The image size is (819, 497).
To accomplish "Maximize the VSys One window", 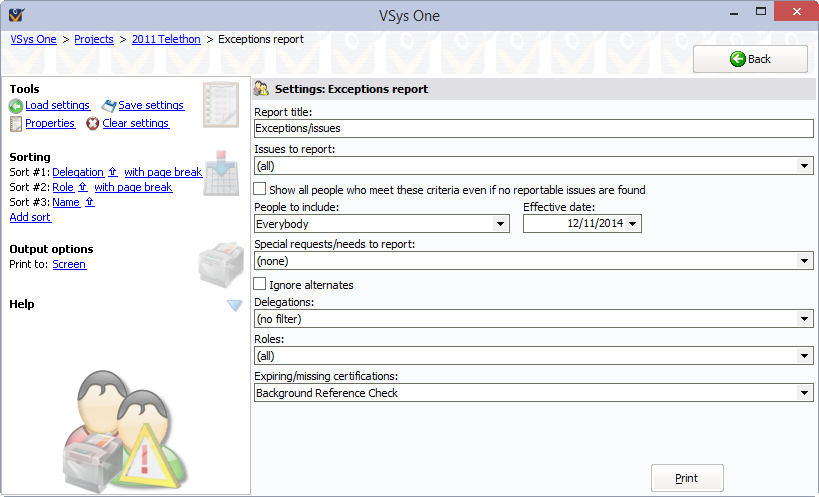I will point(760,11).
